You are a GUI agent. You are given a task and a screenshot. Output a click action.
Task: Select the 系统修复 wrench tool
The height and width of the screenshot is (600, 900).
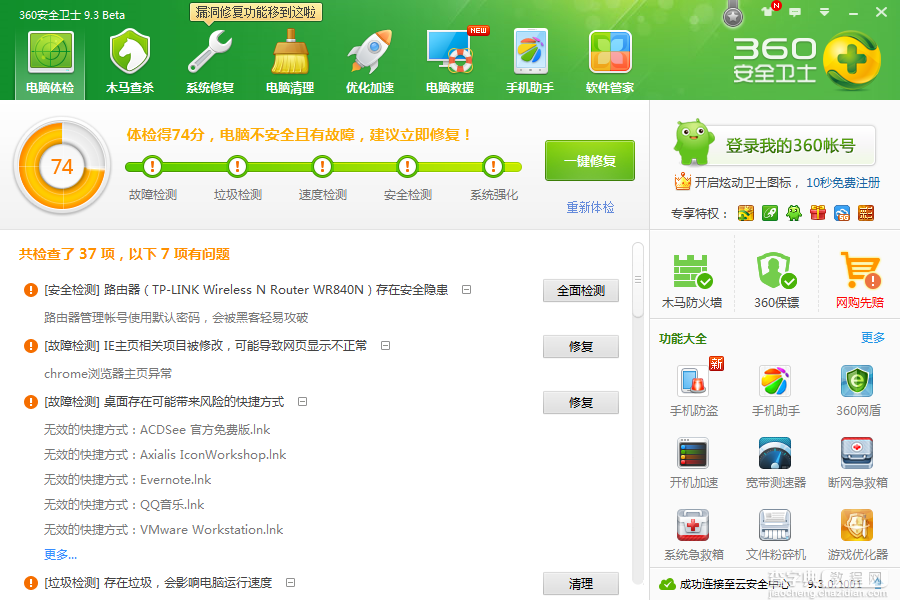210,61
